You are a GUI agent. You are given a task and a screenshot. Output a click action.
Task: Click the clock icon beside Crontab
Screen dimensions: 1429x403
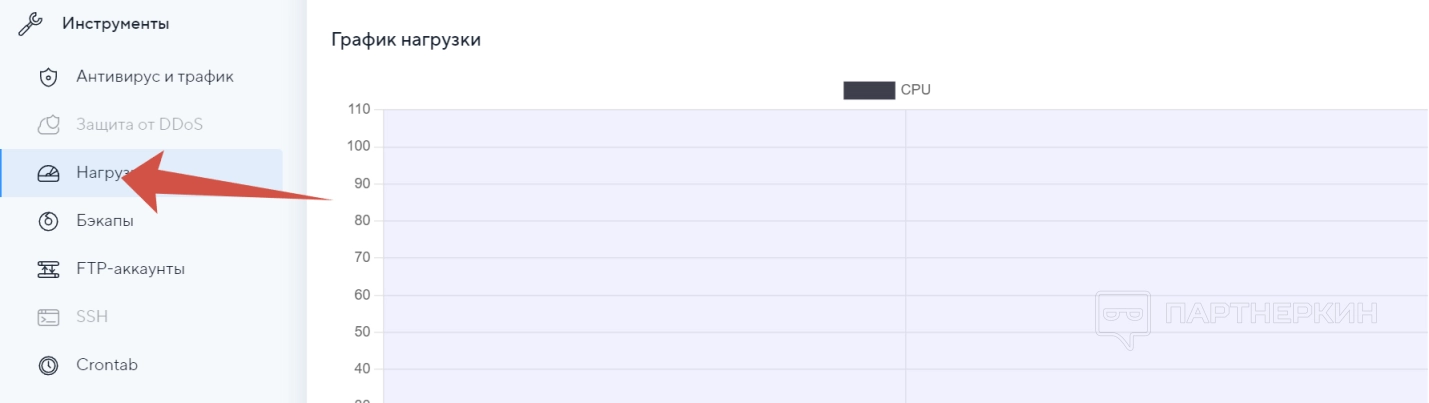tap(48, 365)
